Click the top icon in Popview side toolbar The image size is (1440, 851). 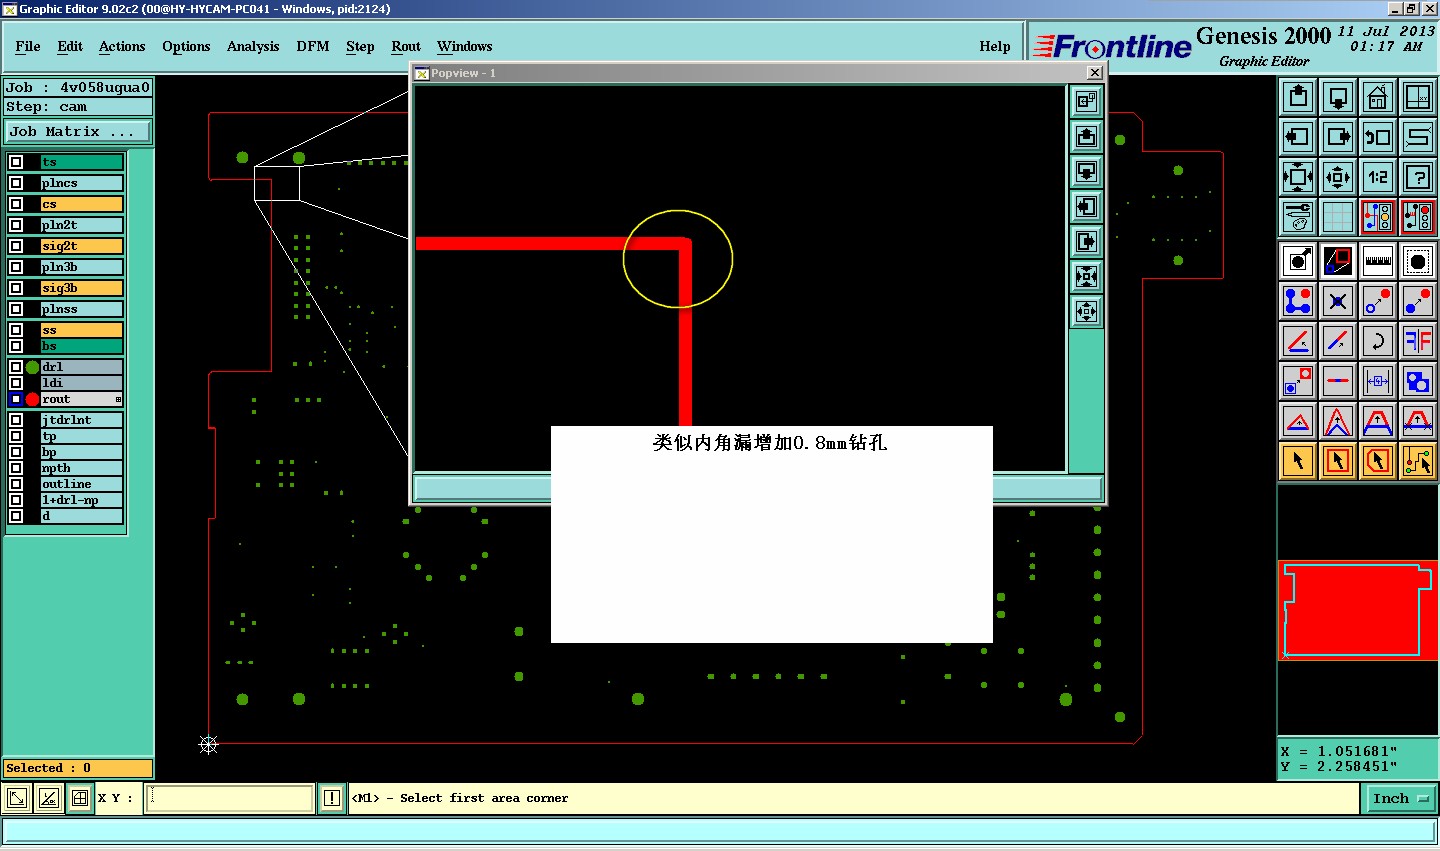coord(1086,101)
